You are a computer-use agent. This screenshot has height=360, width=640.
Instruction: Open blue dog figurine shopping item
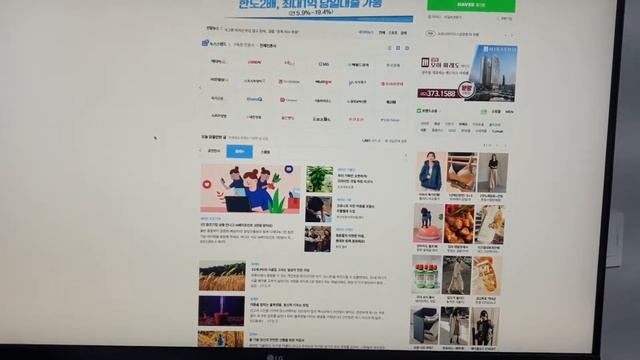click(x=428, y=223)
